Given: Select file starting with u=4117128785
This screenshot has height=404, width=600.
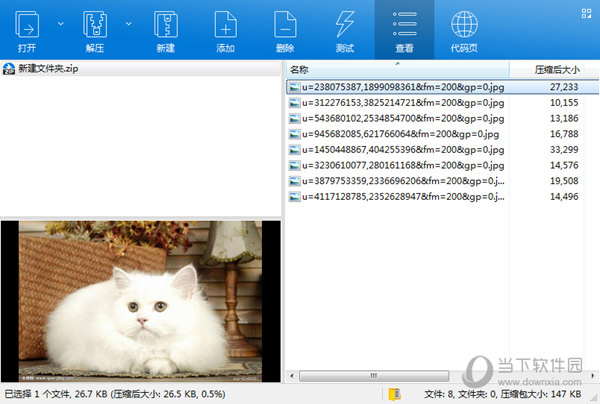Looking at the screenshot, I should pyautogui.click(x=403, y=197).
